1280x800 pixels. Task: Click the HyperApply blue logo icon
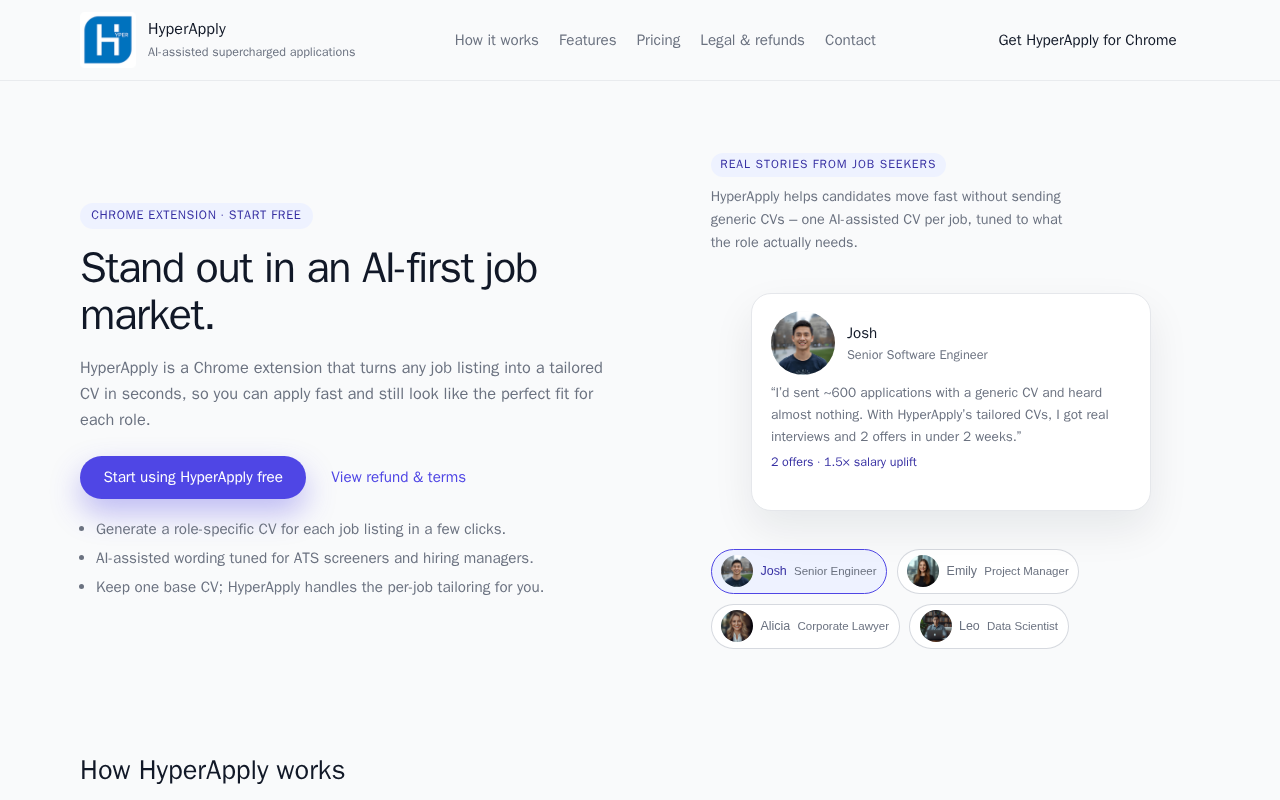tap(108, 40)
